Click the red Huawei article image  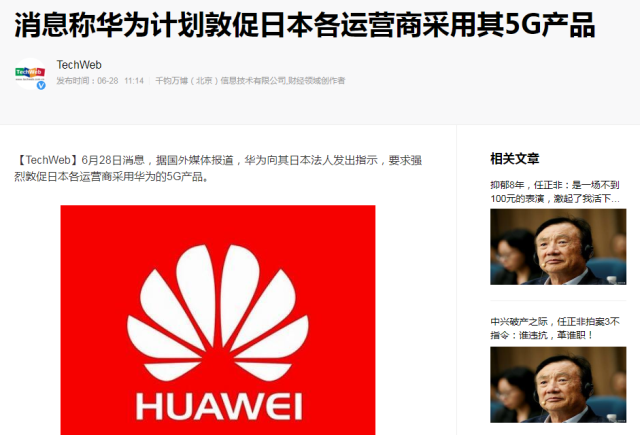pos(218,320)
